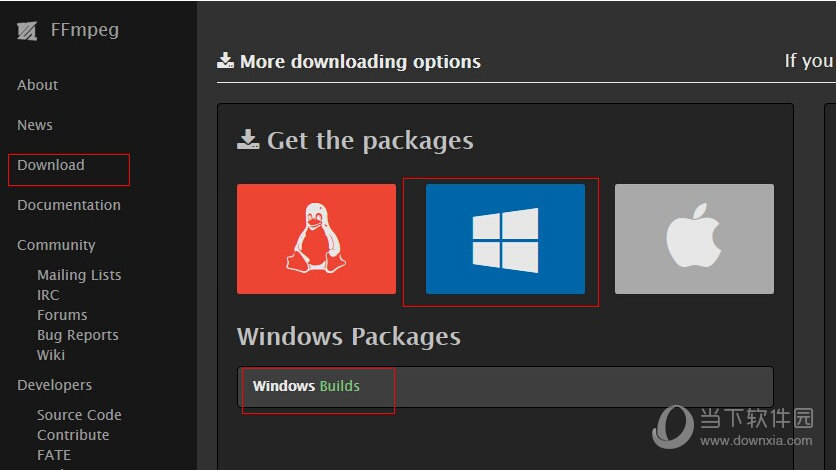Go to the News section
This screenshot has height=470, width=837.
pos(35,125)
